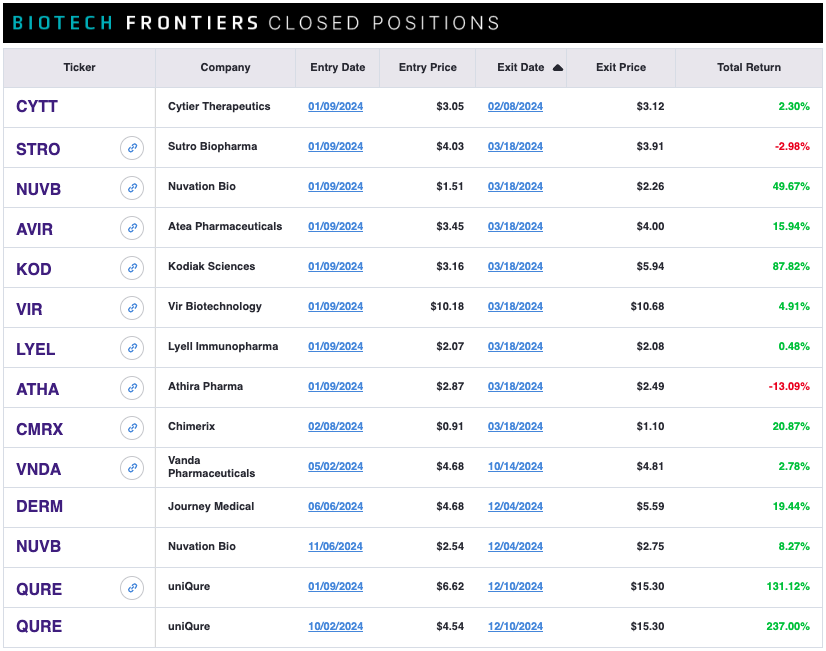
Task: Open the link icon beside VIR ticker
Action: click(x=132, y=308)
